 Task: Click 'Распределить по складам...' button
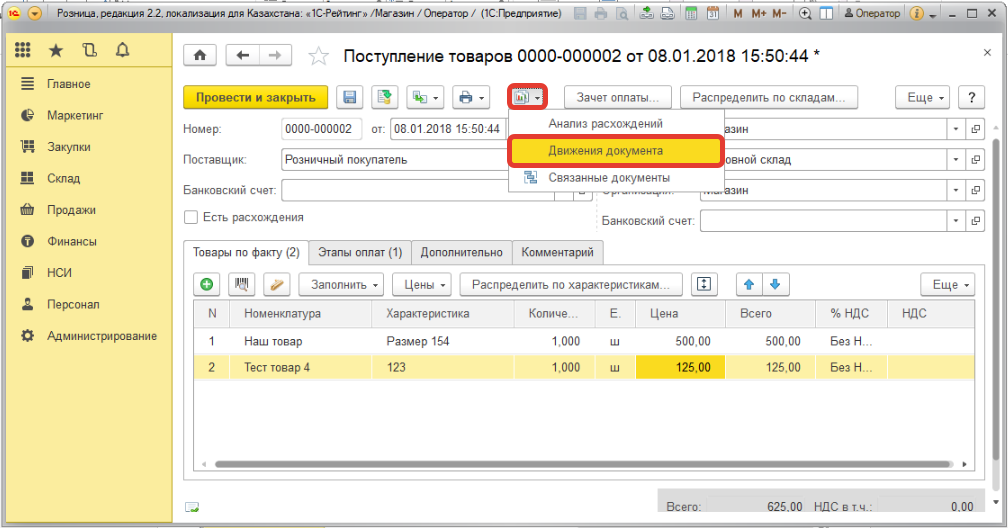point(769,97)
